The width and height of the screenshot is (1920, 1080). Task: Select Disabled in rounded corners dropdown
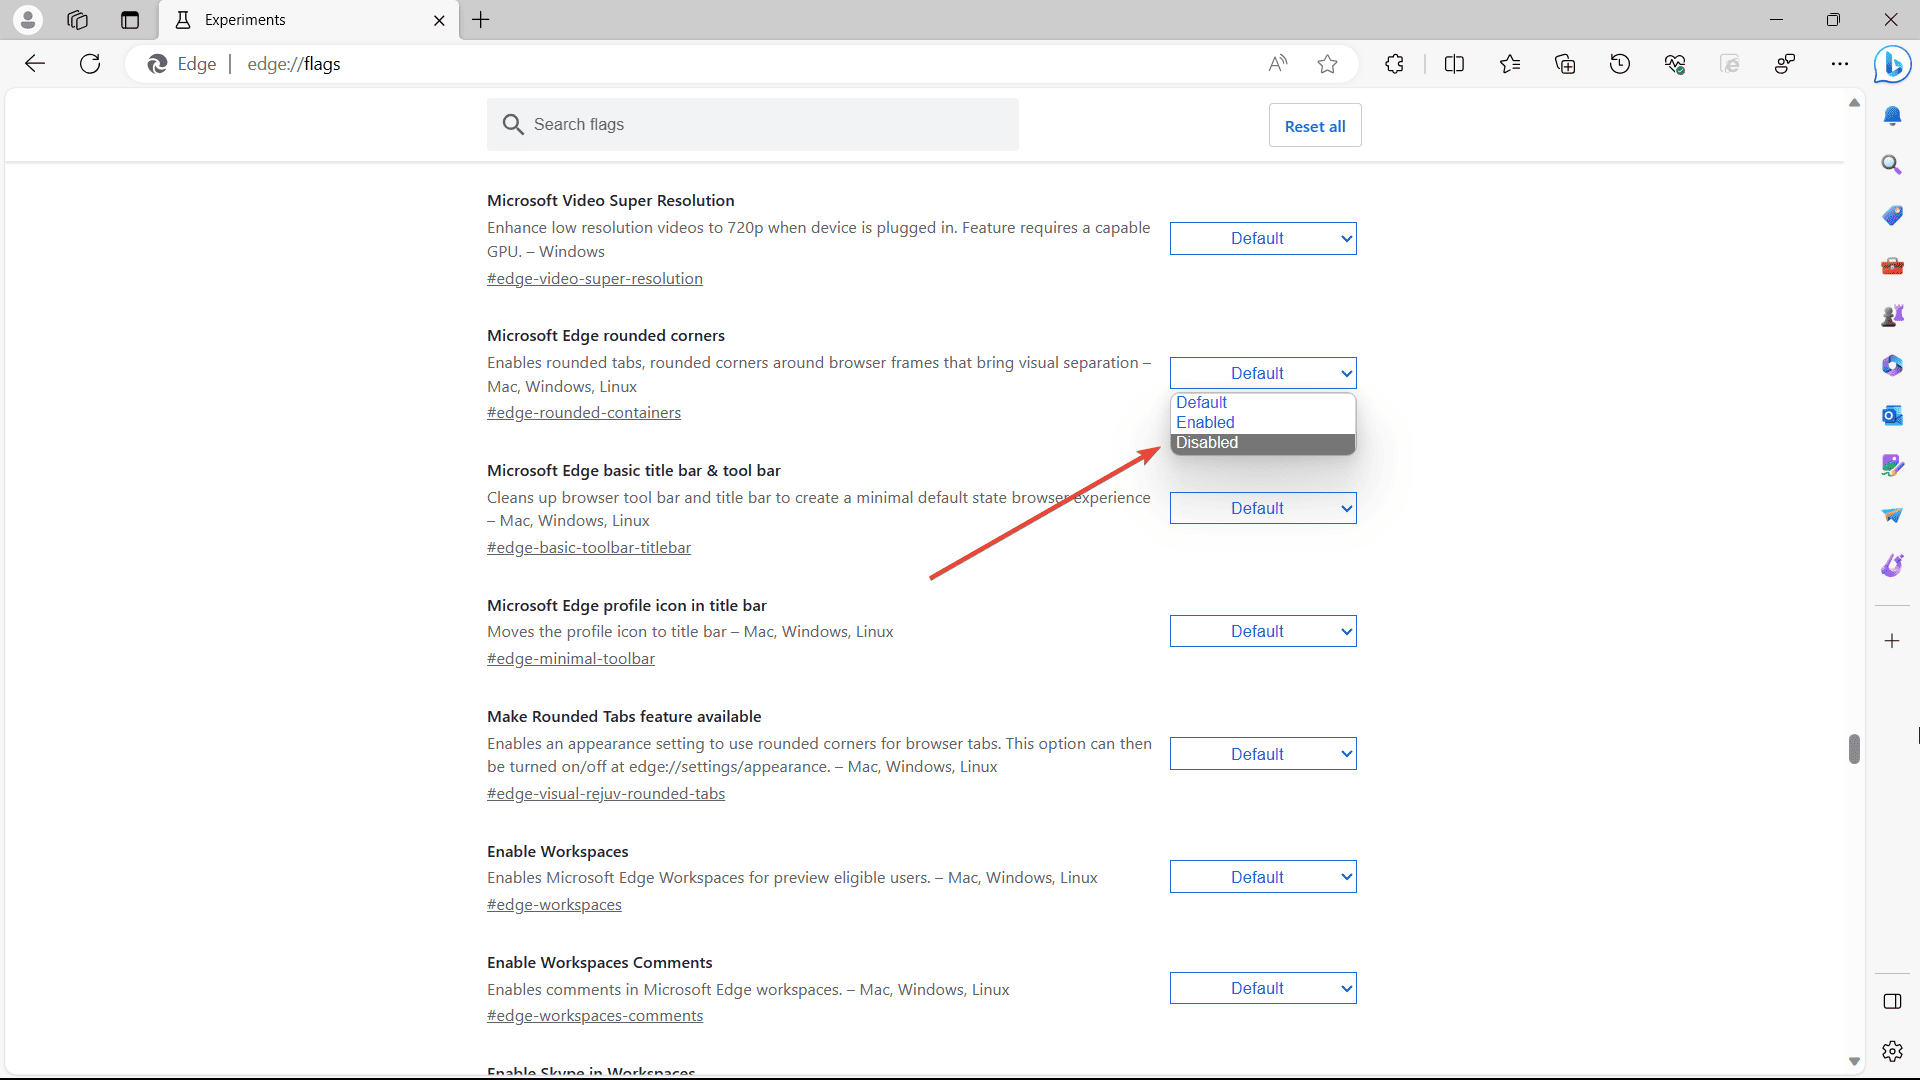coord(1259,442)
